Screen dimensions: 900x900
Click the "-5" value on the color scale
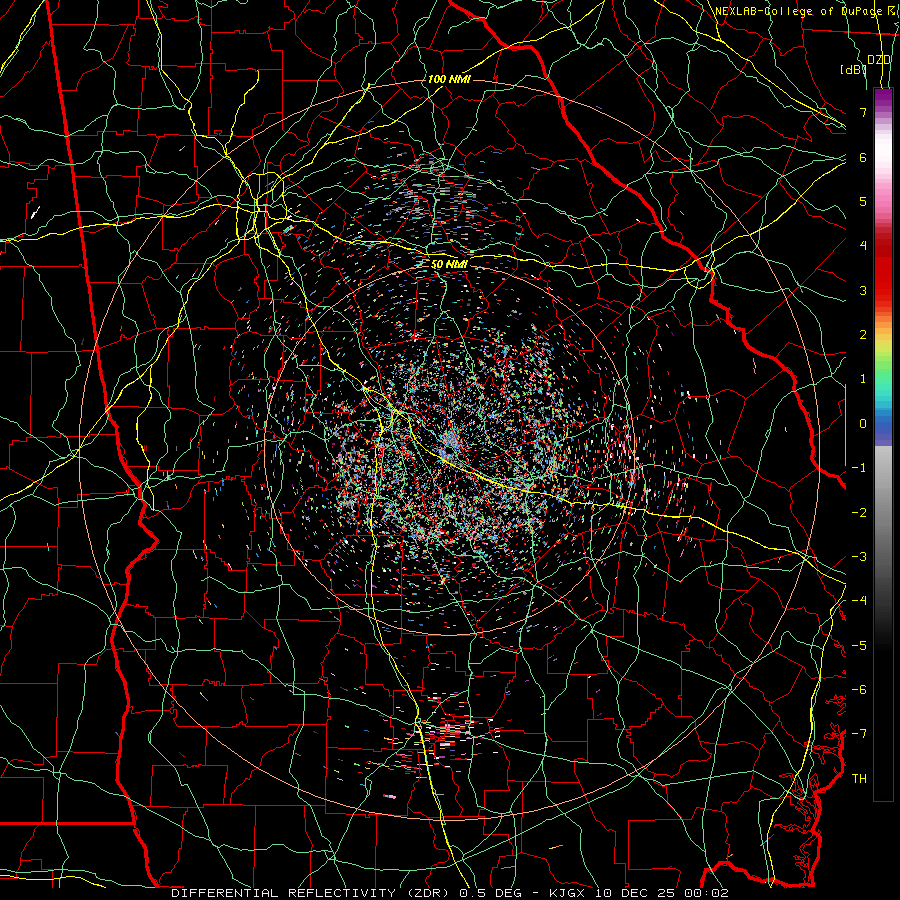pyautogui.click(x=859, y=646)
